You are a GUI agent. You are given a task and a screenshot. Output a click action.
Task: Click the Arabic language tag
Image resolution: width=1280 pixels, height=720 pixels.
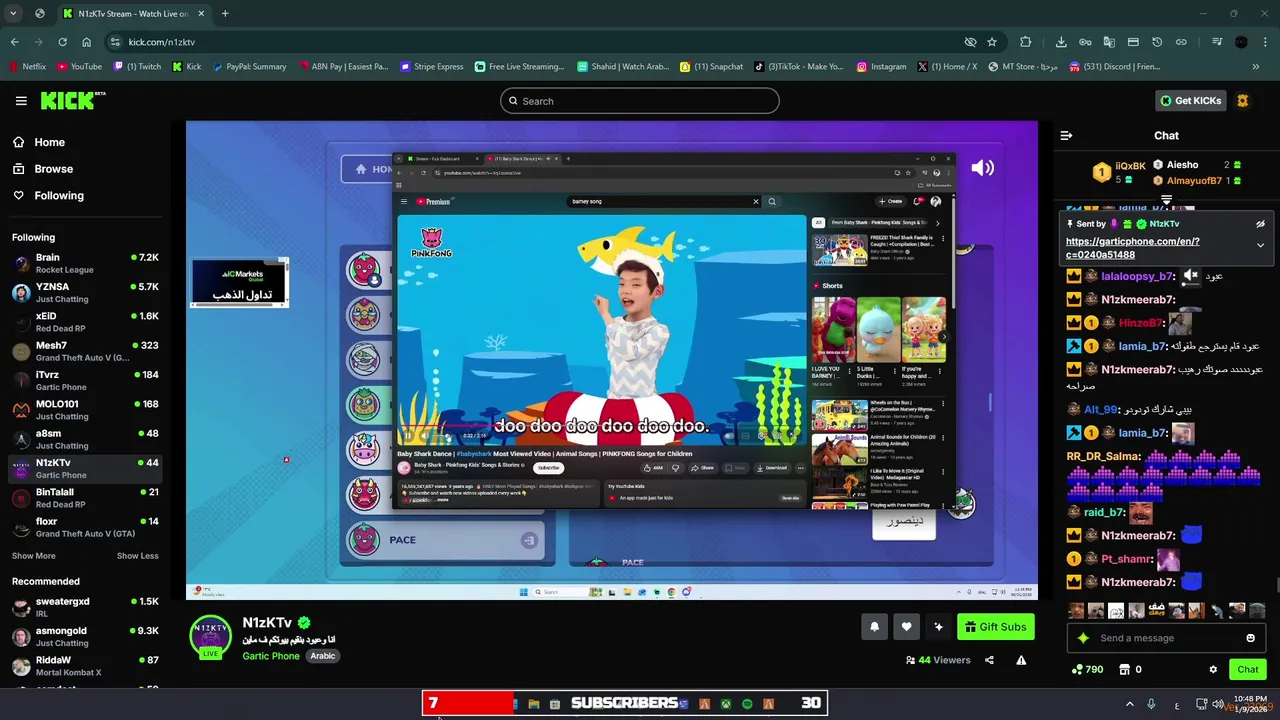coord(322,656)
